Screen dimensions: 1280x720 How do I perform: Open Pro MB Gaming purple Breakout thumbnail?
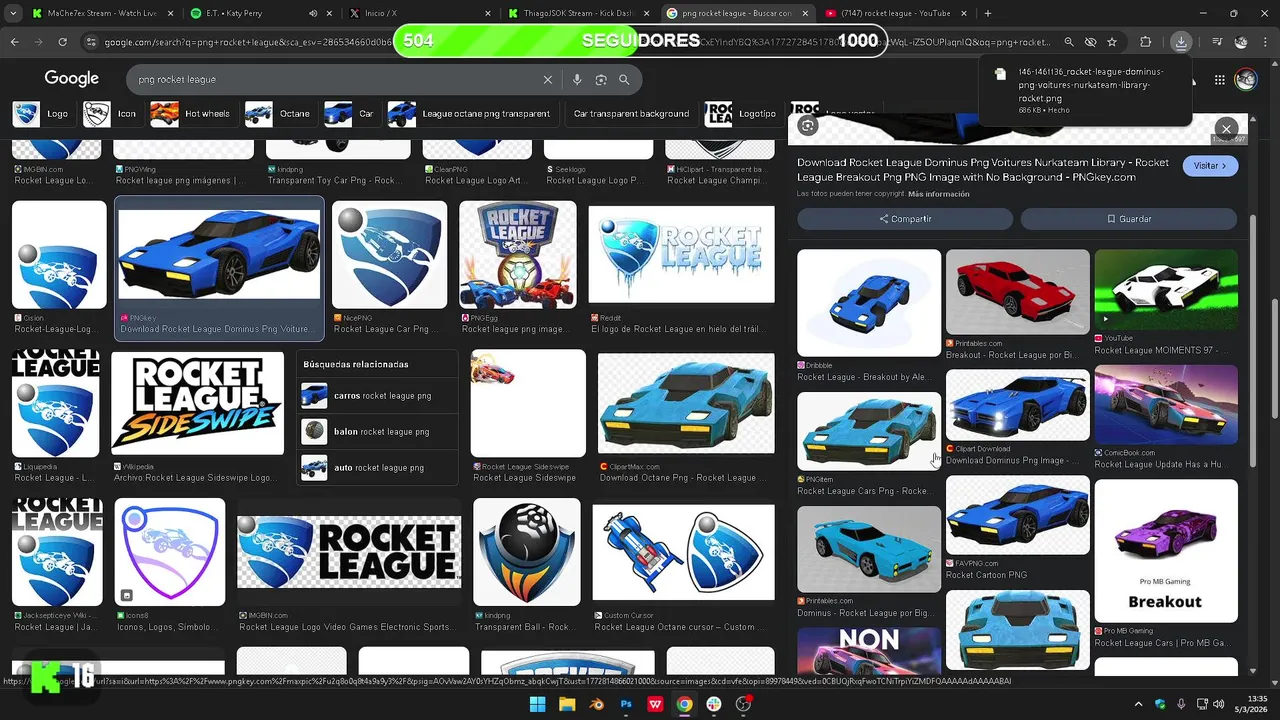[x=1166, y=550]
